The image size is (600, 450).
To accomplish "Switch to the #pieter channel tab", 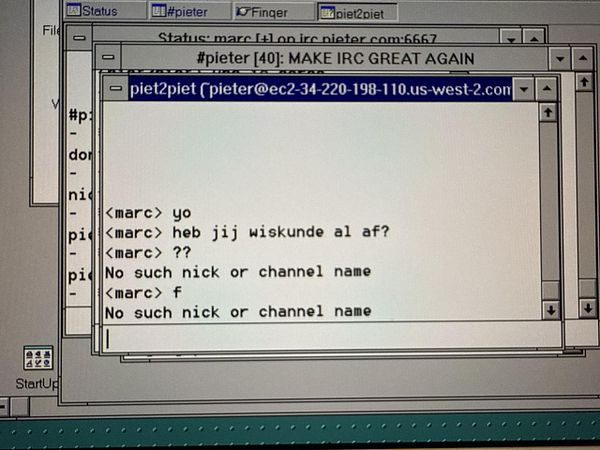I will coord(188,11).
